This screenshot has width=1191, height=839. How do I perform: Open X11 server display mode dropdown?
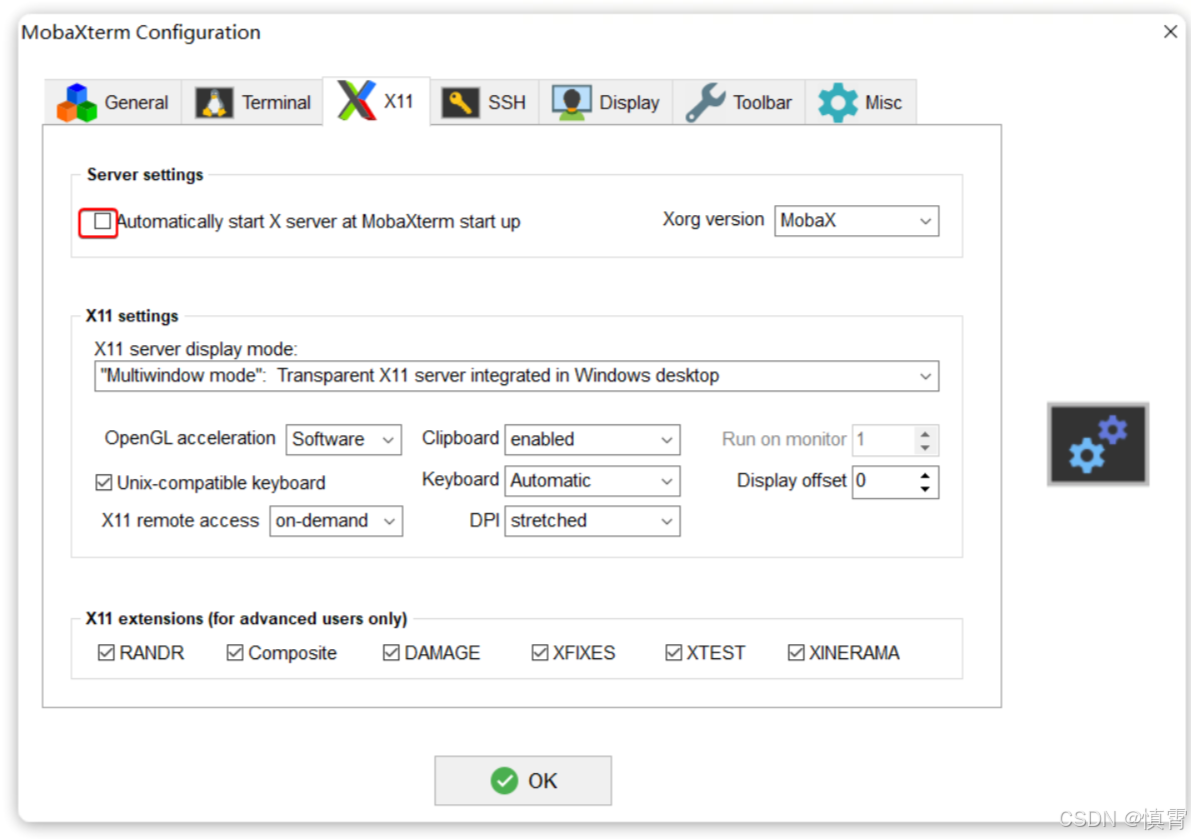517,376
